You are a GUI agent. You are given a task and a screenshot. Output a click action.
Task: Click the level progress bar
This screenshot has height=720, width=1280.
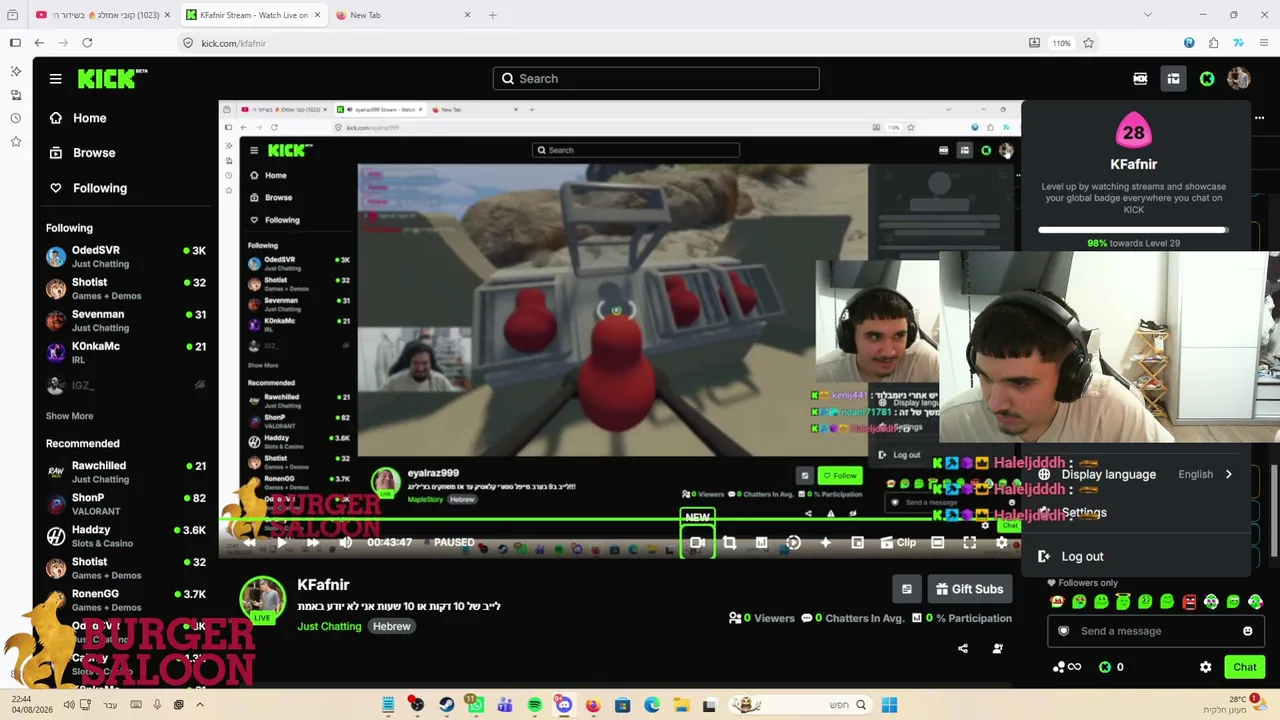pyautogui.click(x=1133, y=230)
